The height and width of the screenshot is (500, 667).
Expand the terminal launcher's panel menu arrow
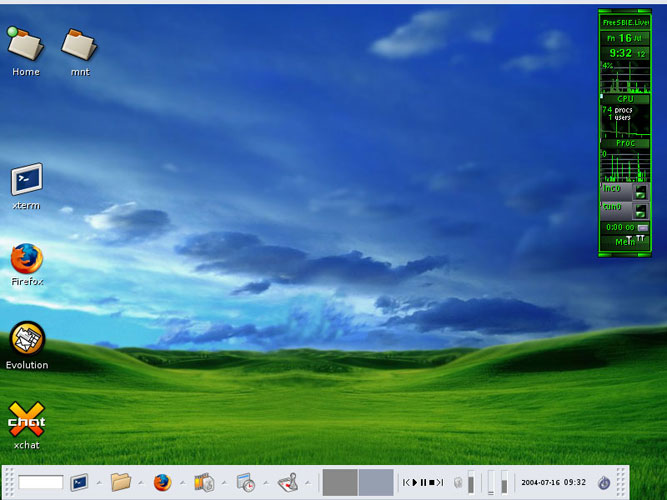click(x=99, y=483)
